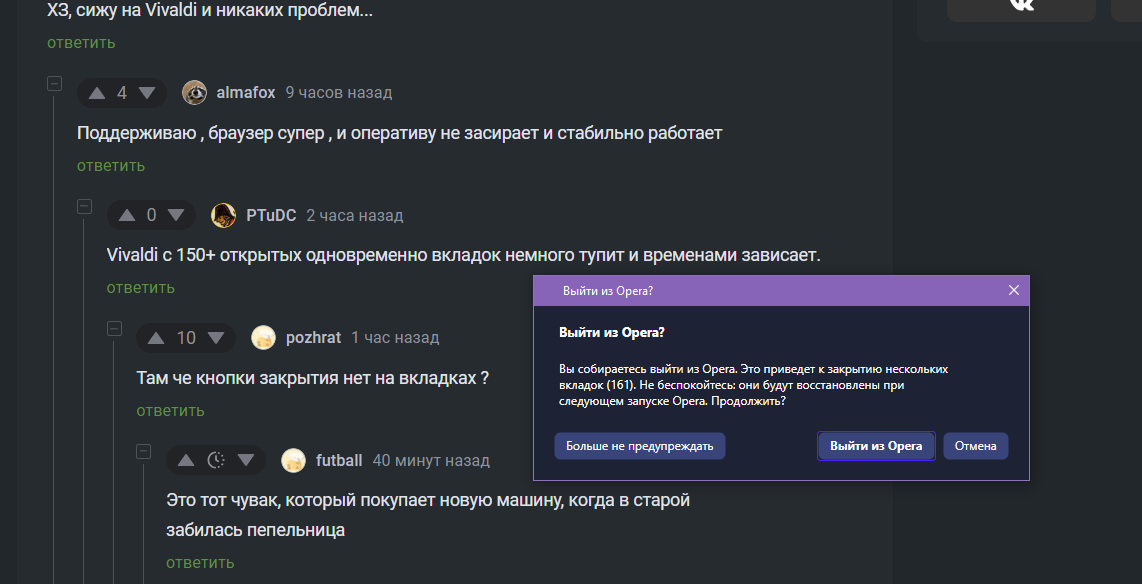Collapse PTuDC's comment thread
Viewport: 1142px width, 584px height.
click(x=85, y=206)
